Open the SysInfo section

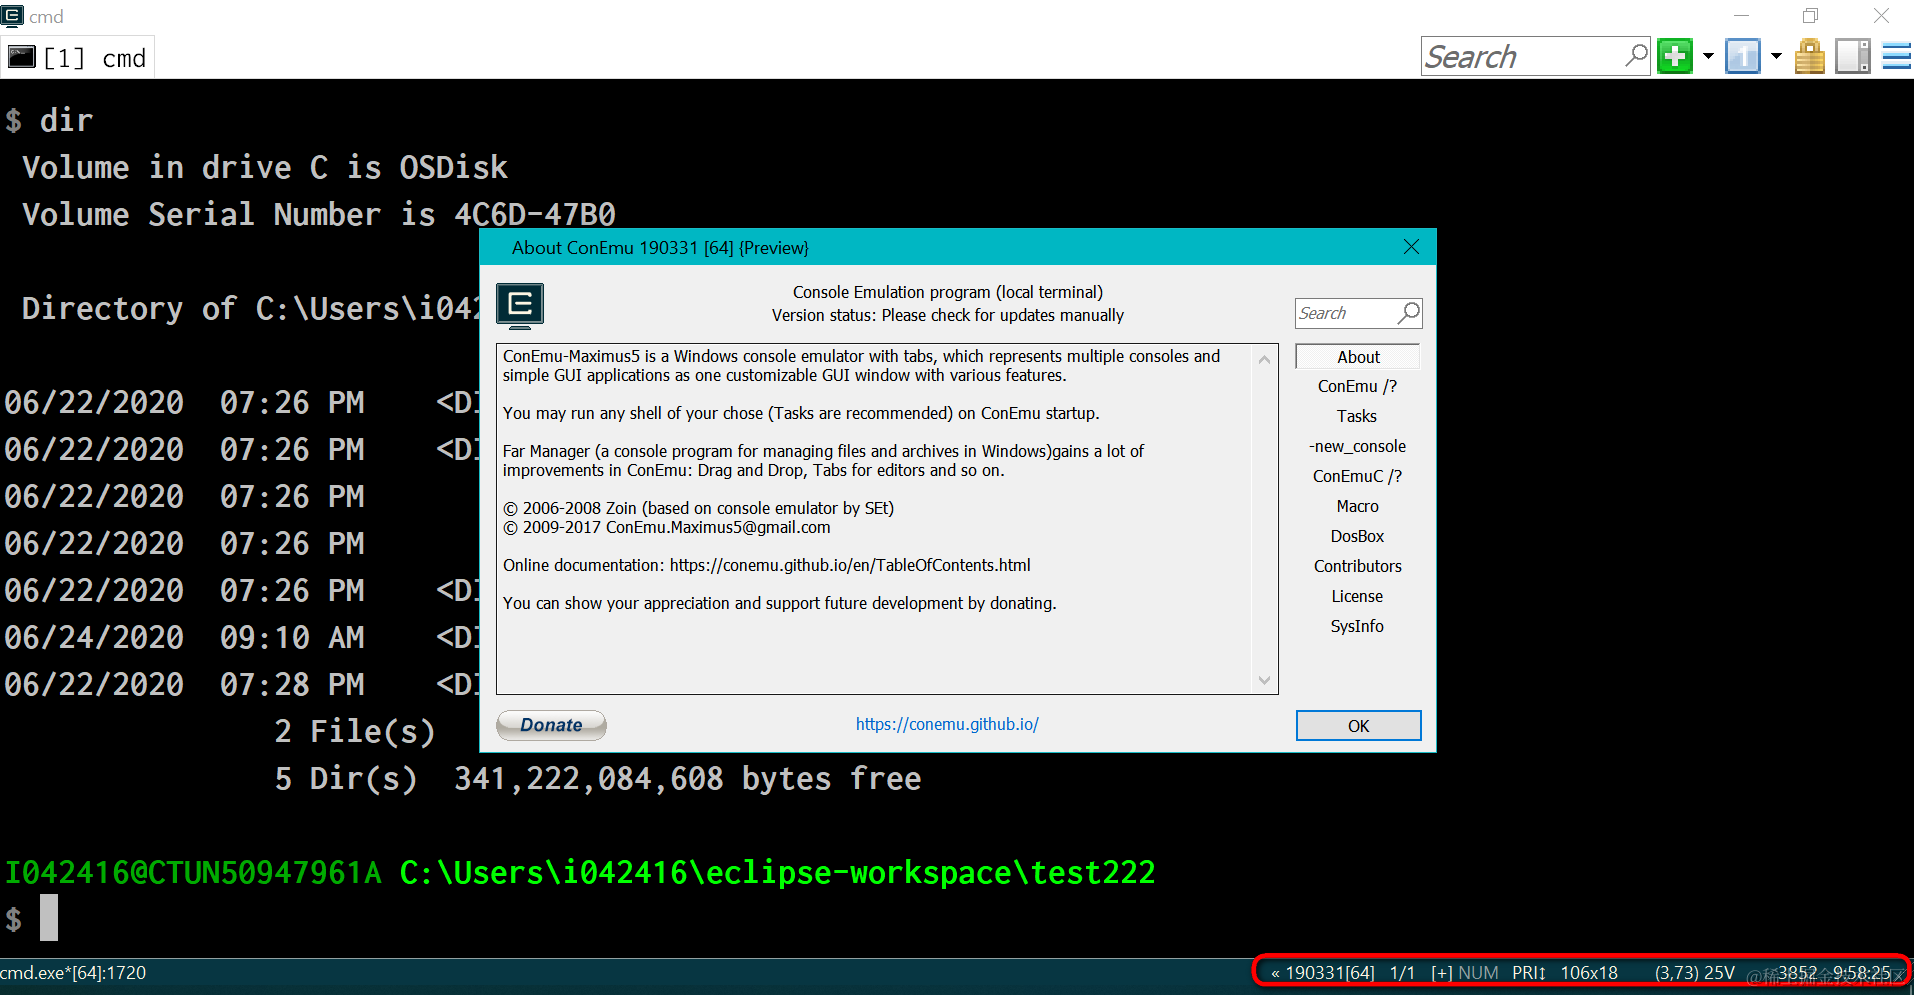[1357, 626]
